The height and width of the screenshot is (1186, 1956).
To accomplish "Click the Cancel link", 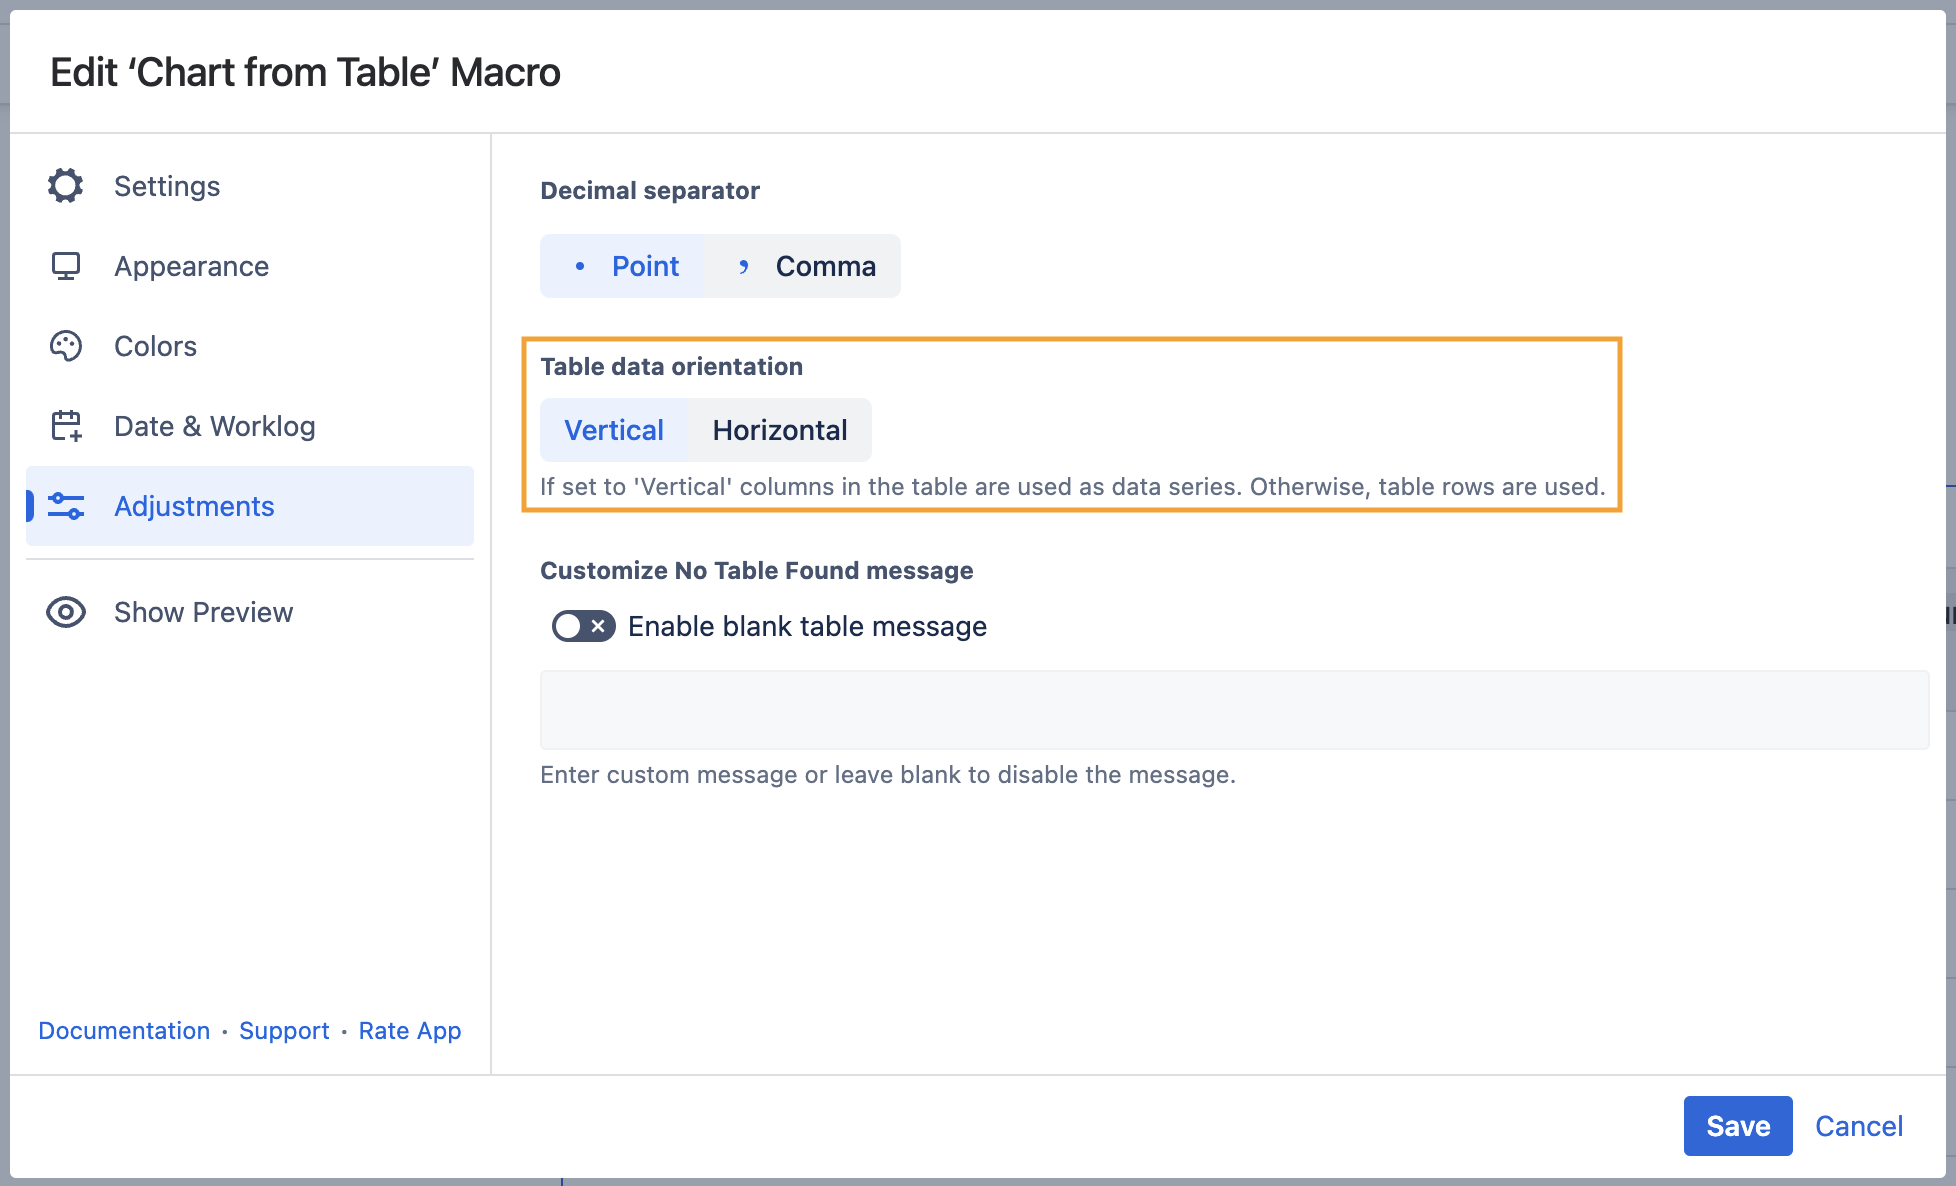I will pos(1858,1126).
